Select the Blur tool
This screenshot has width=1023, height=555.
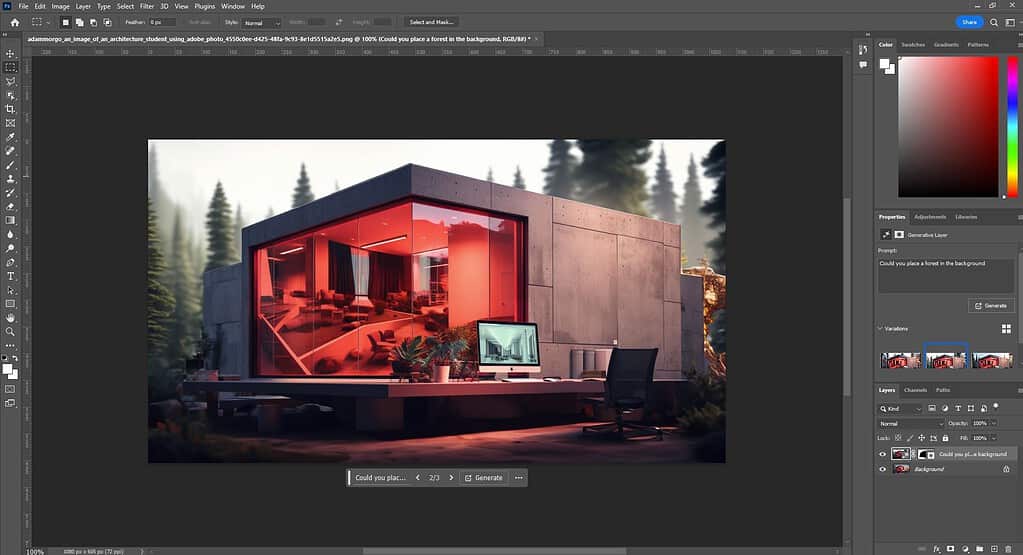pos(10,234)
